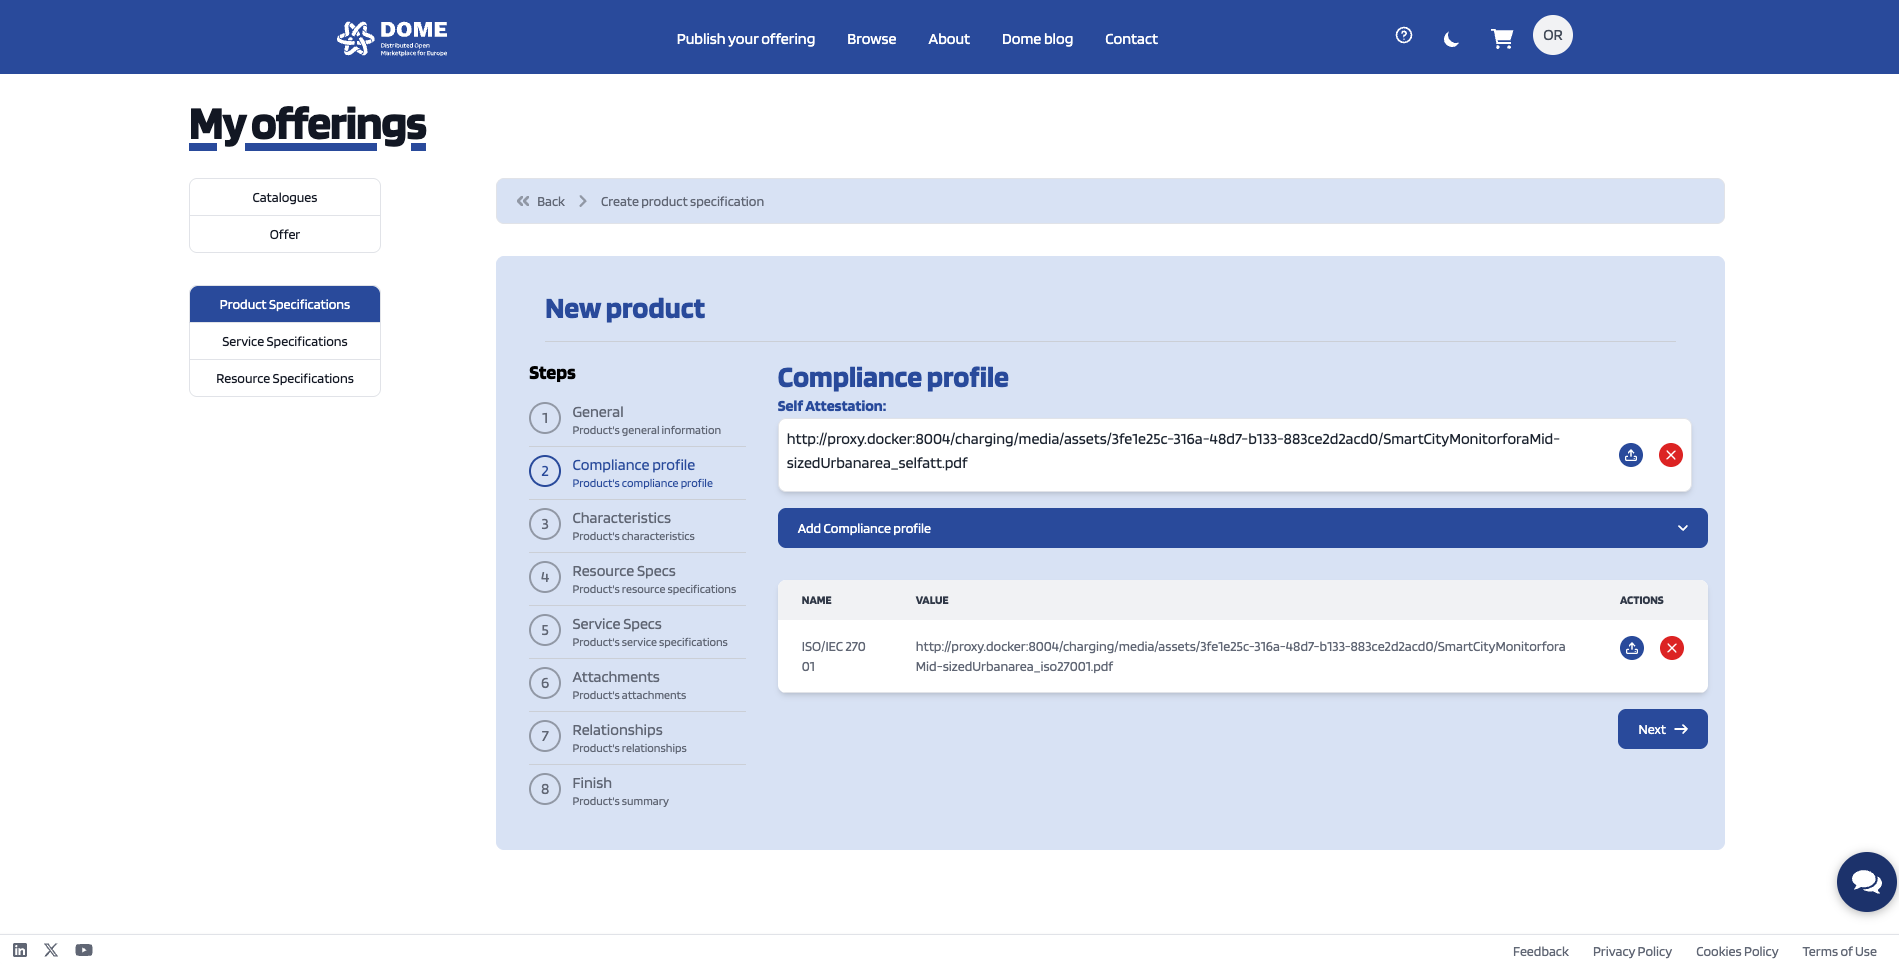This screenshot has height=964, width=1899.
Task: Select Service Specifications in sidebar
Action: coord(285,342)
